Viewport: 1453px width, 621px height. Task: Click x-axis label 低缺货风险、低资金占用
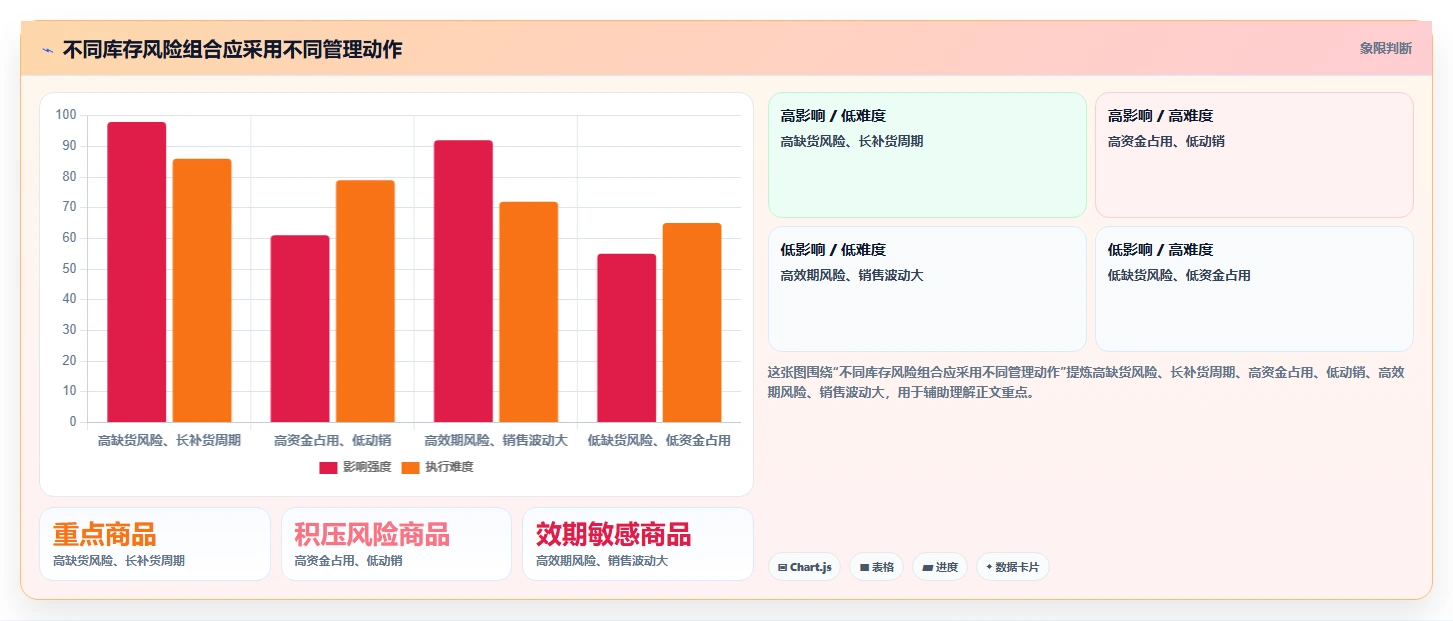tap(659, 440)
